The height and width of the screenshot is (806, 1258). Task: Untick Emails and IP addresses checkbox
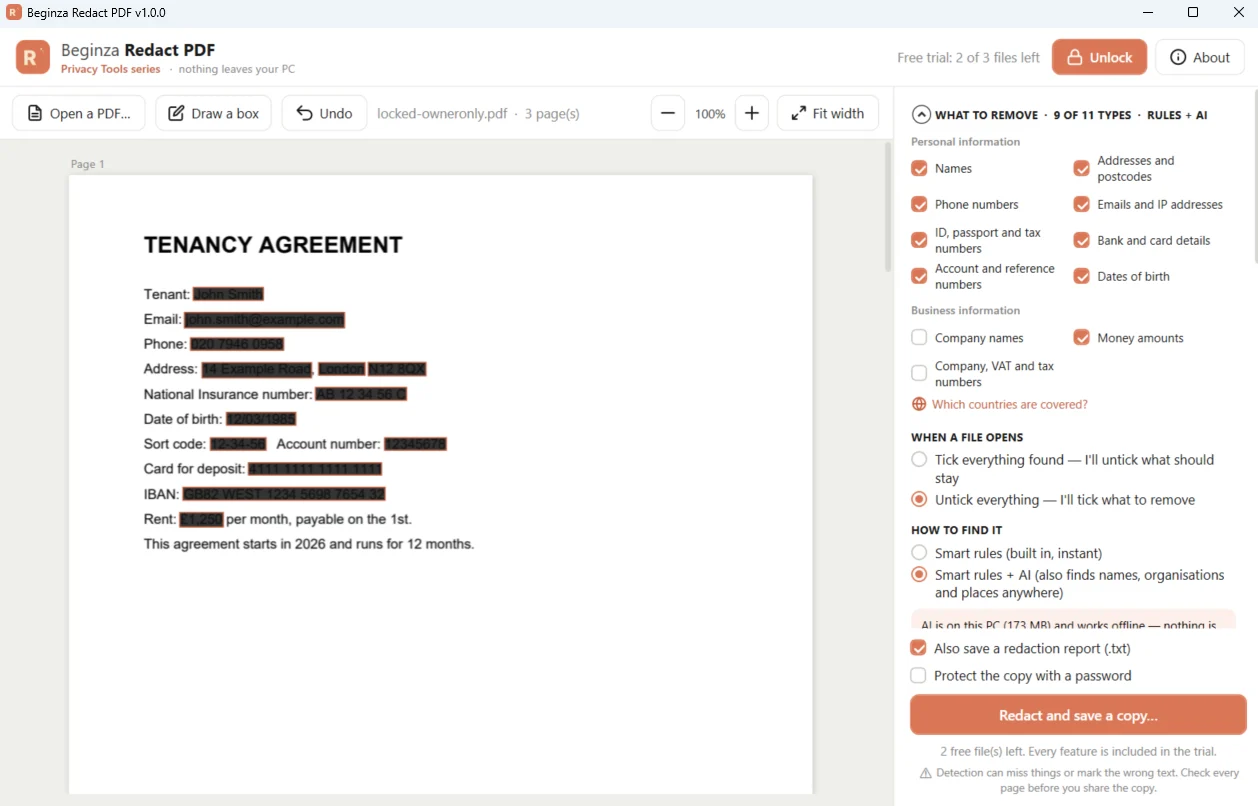[x=1081, y=204]
